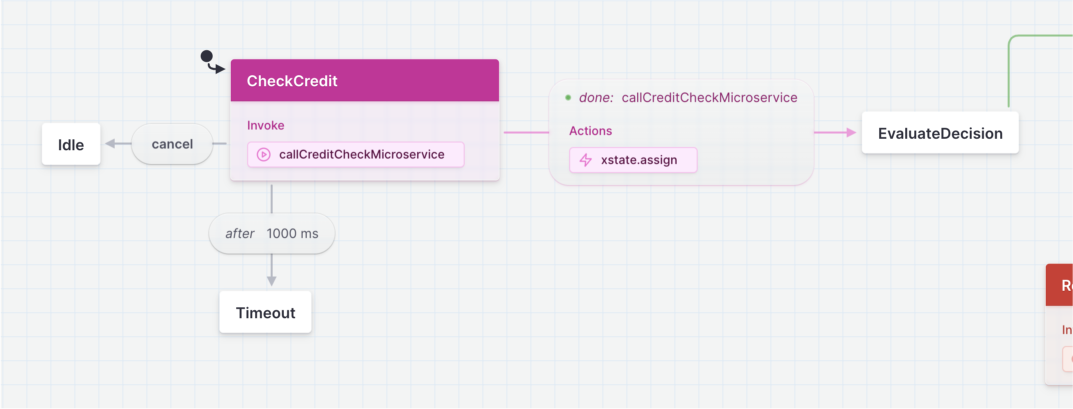Viewport: 1073px width, 409px height.
Task: Click the play icon in the invoke chip
Action: click(264, 155)
